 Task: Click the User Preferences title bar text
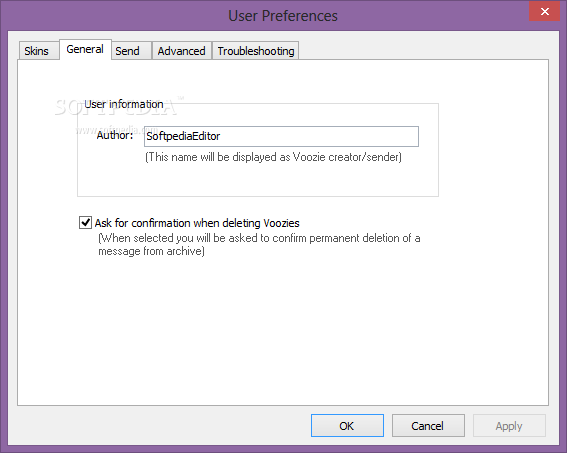tap(283, 16)
